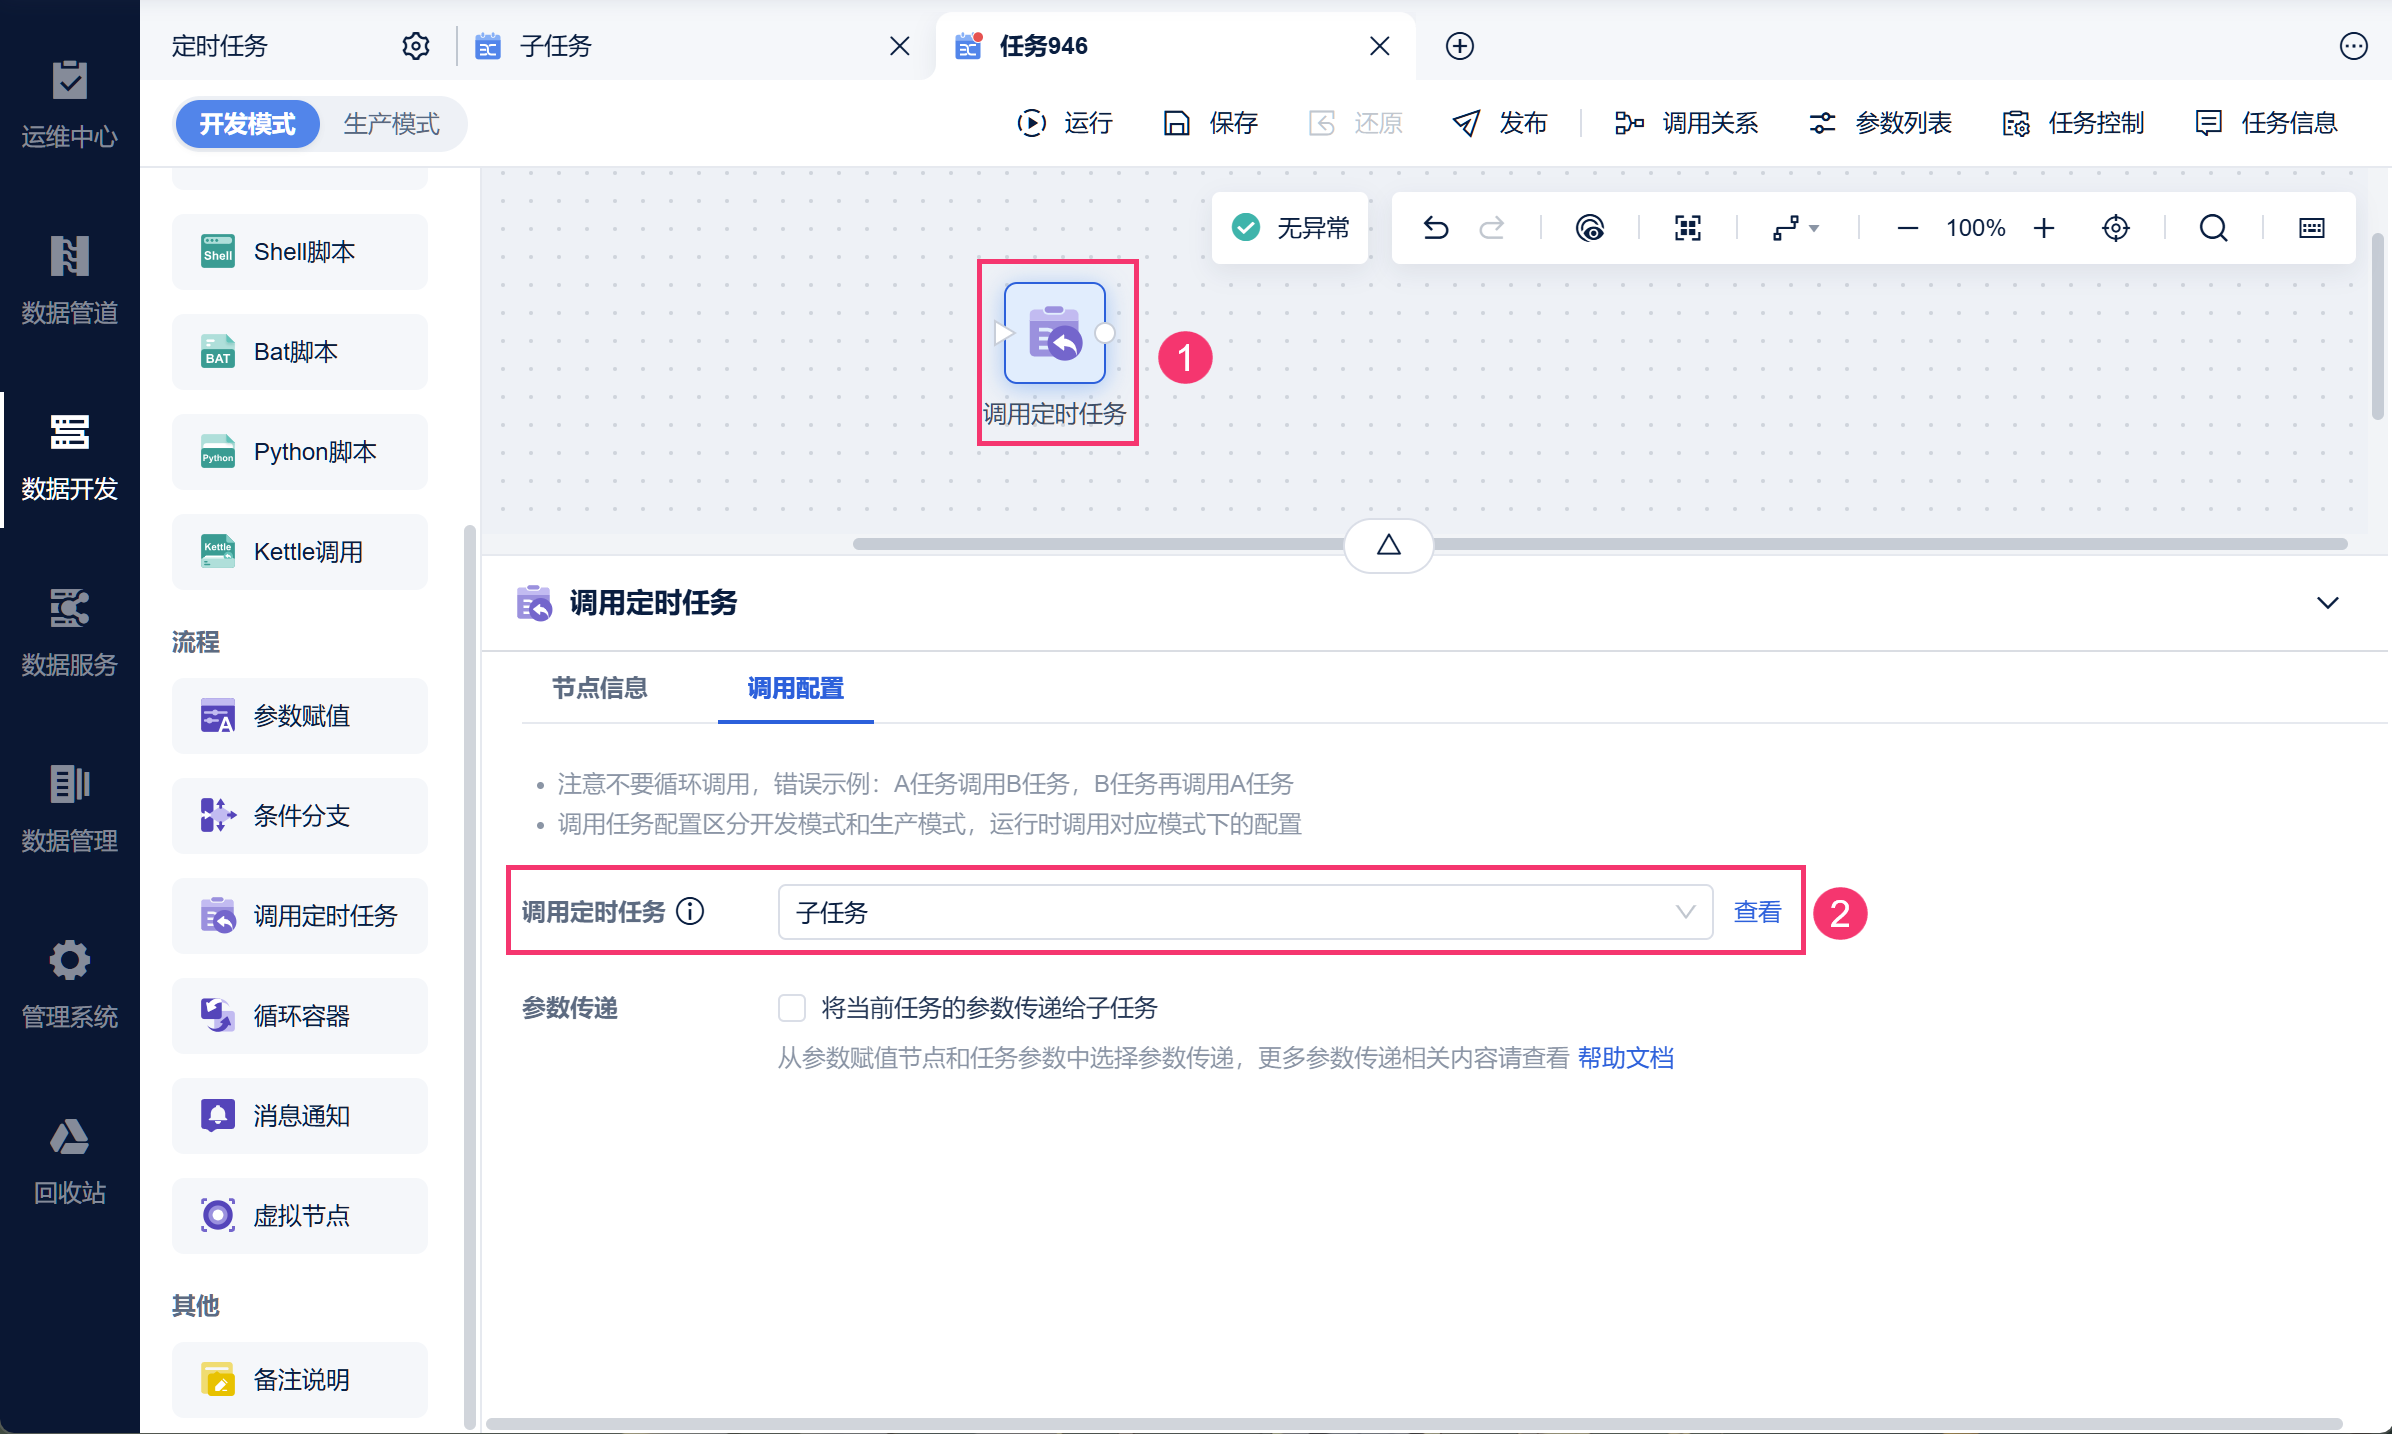Viewport: 2392px width, 1434px height.
Task: Open the 调用定时任务 子任务 dropdown
Action: [1244, 912]
